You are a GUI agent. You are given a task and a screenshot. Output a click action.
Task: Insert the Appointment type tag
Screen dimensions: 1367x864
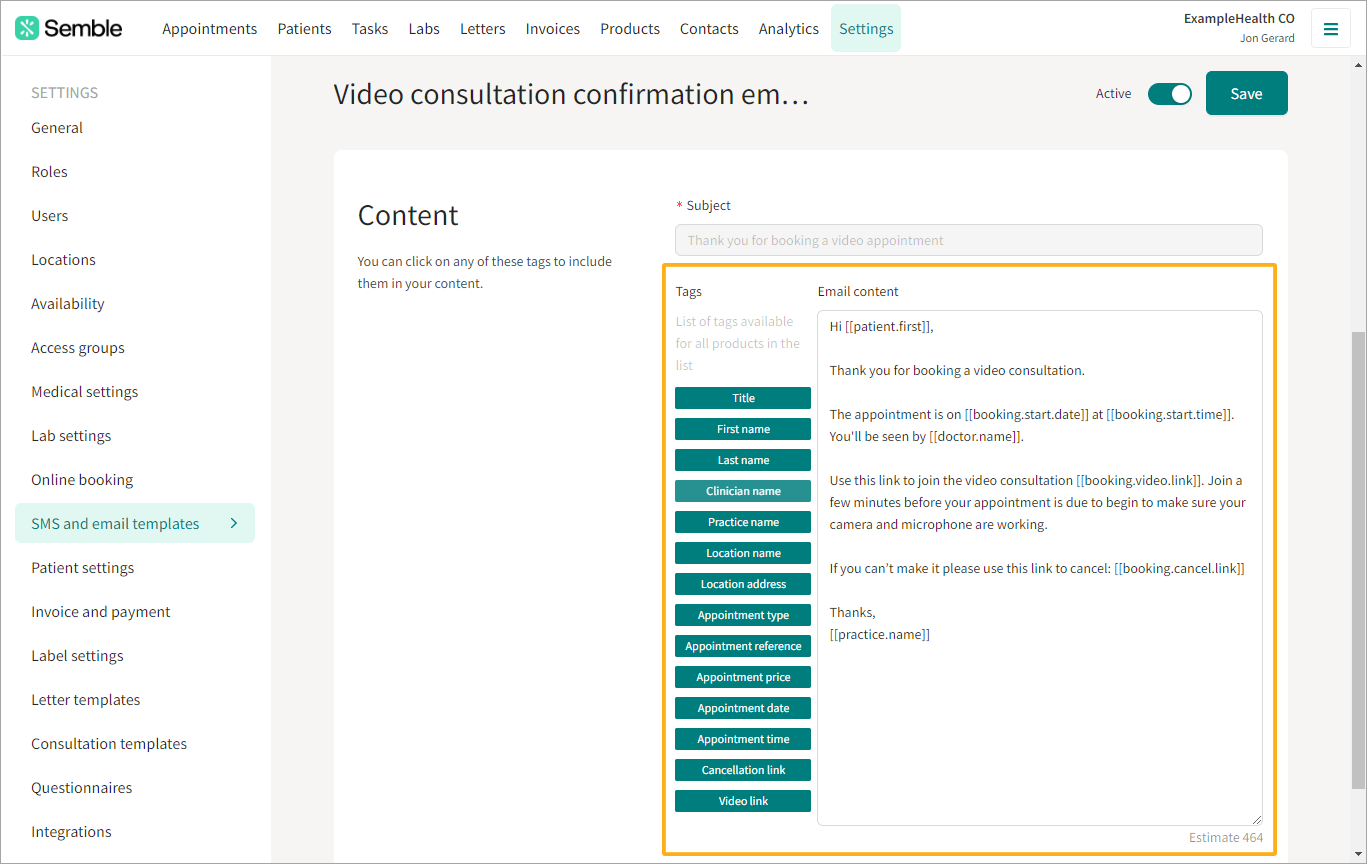pyautogui.click(x=743, y=615)
